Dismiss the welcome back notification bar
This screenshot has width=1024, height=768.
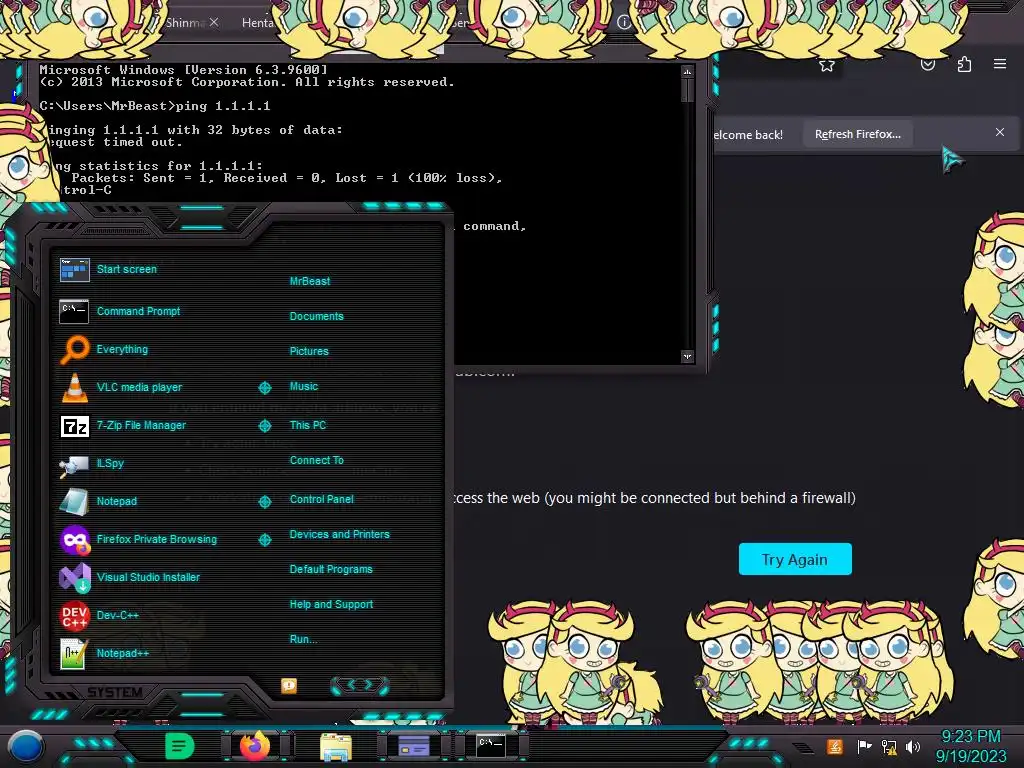[x=999, y=133]
